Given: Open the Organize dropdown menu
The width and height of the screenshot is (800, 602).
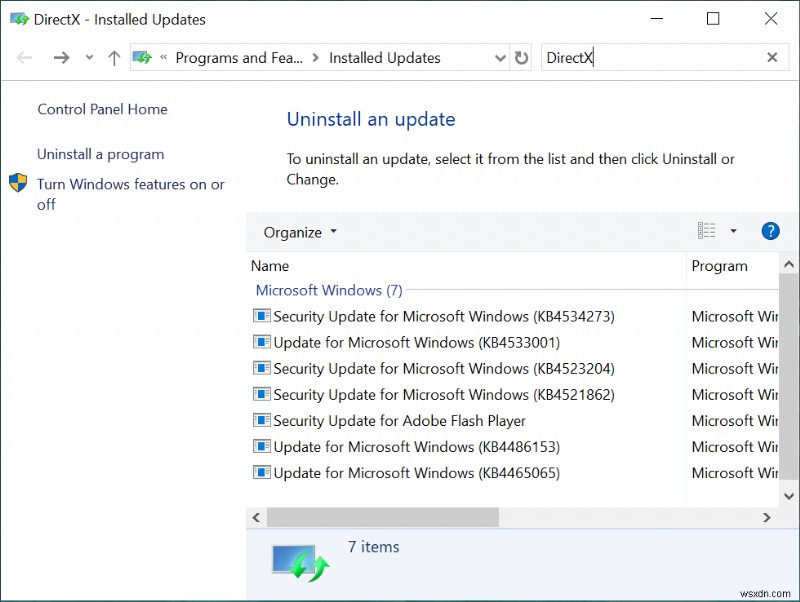Looking at the screenshot, I should click(297, 231).
